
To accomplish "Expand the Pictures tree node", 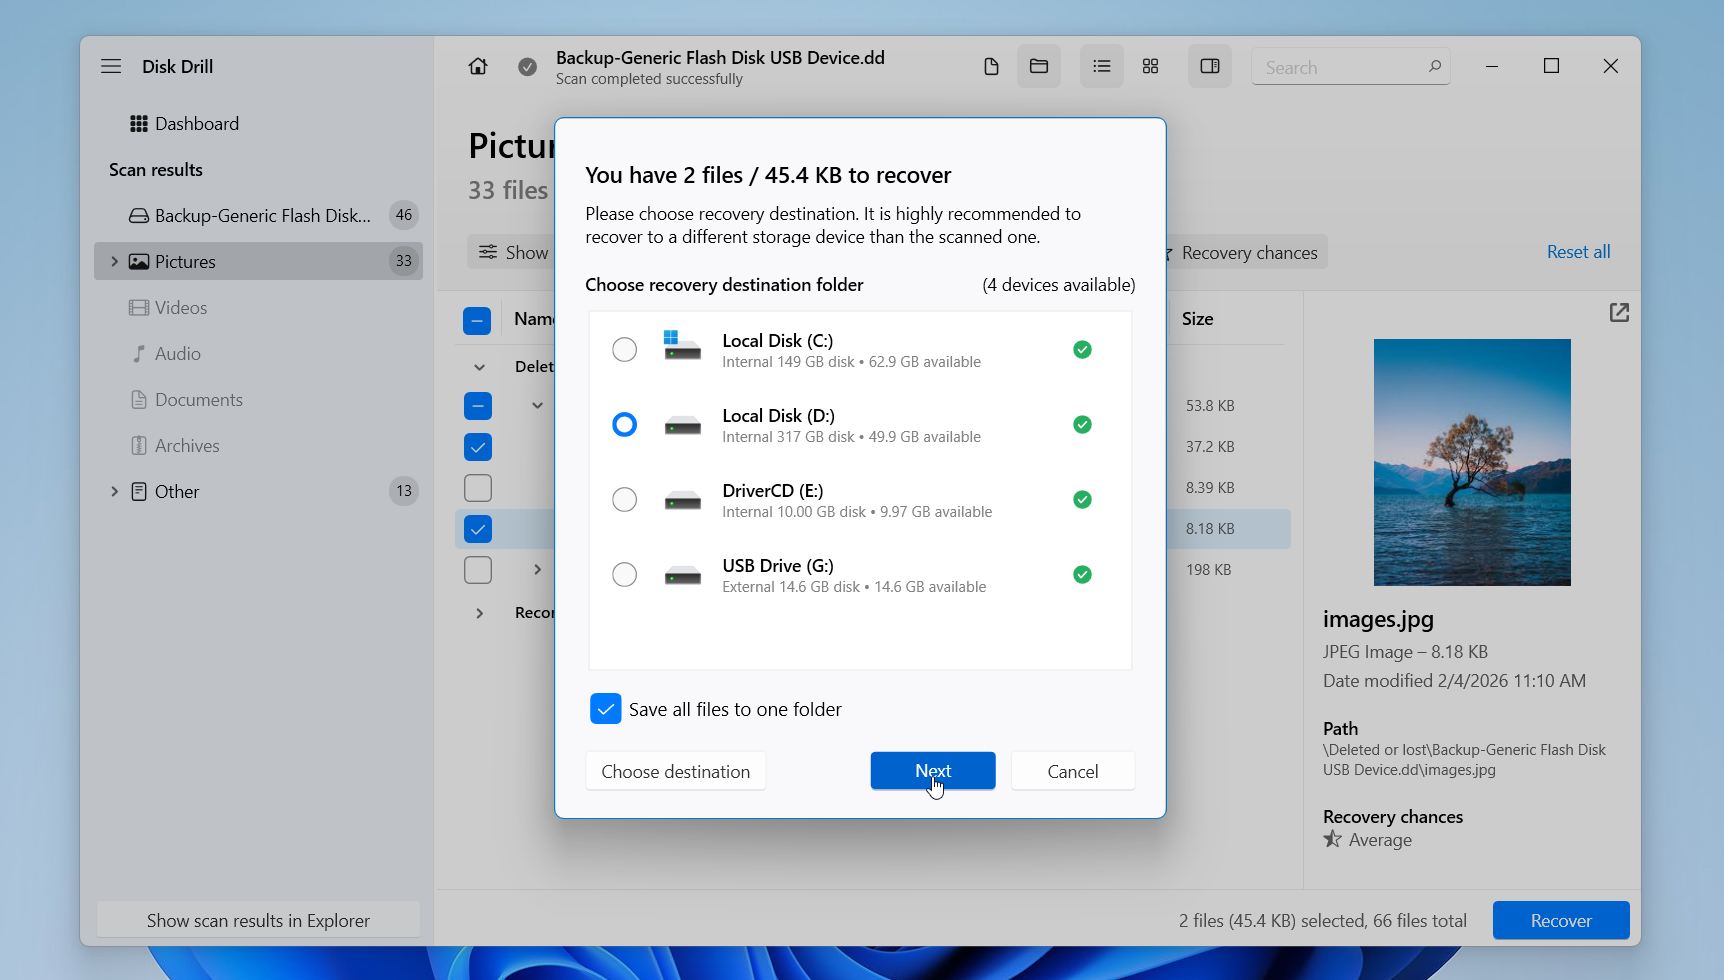I will click(114, 261).
